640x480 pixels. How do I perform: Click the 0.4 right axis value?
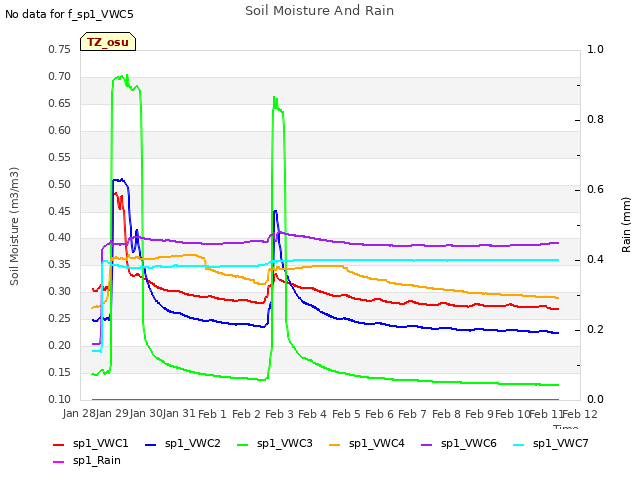click(x=595, y=260)
